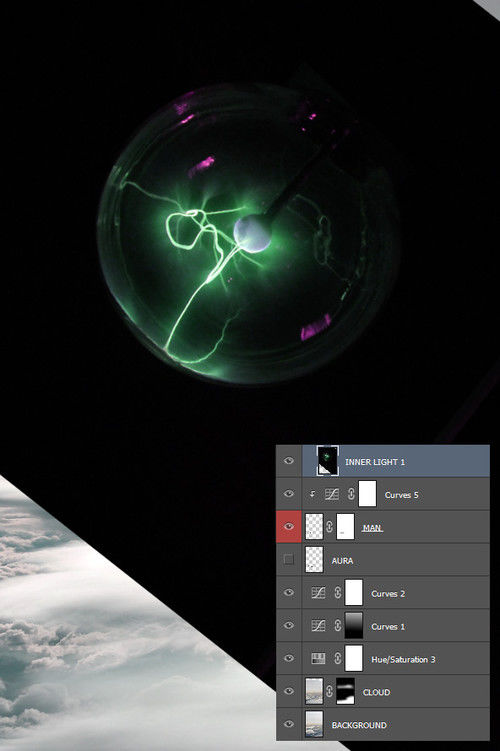The image size is (500, 751).
Task: Click the INNER LIGHT 1 layer thumbnail
Action: tap(328, 461)
